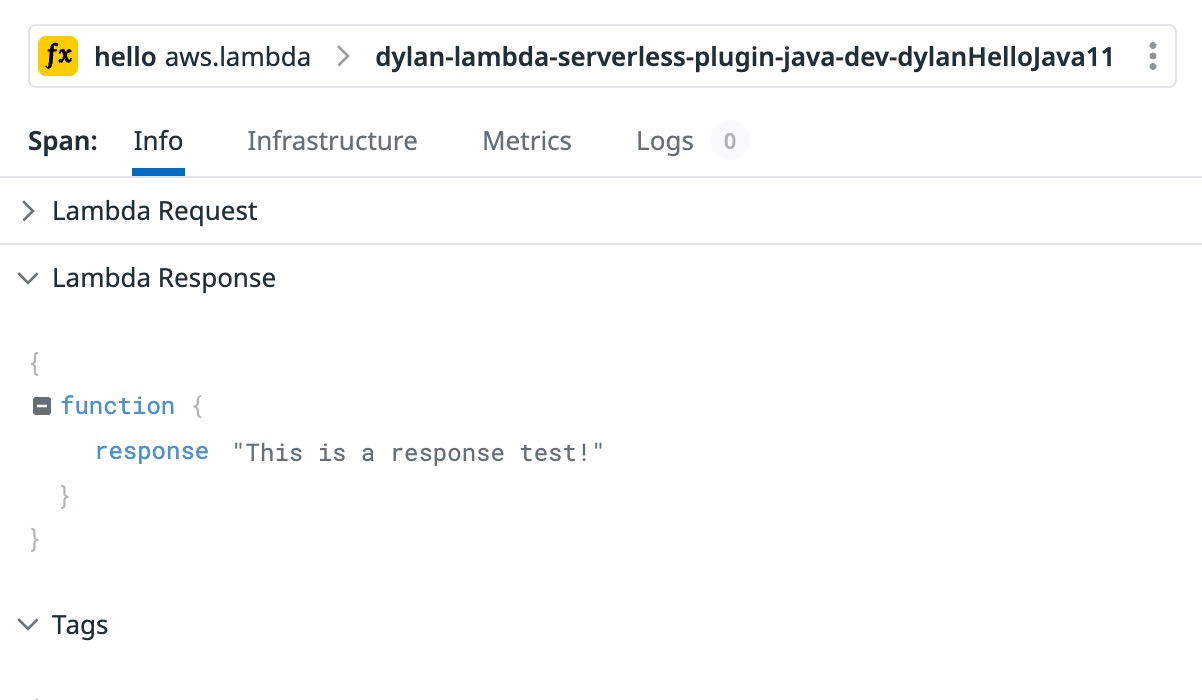Screen dimensions: 1202x700
Task: Click the breadcrumb chevron arrow
Action: point(342,57)
